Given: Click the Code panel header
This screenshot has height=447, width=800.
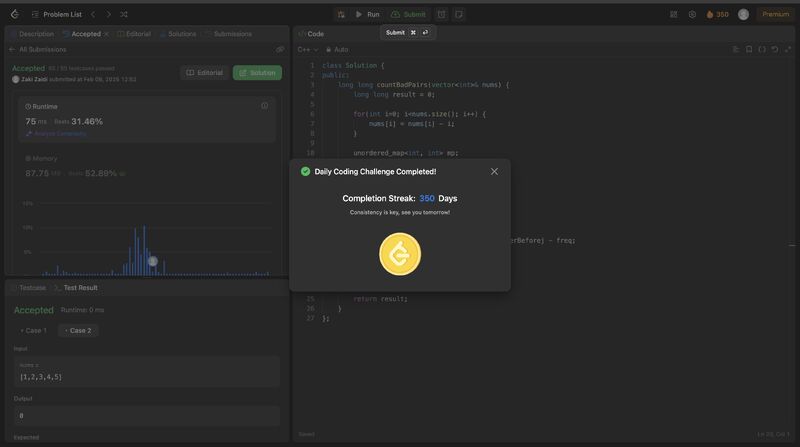Looking at the screenshot, I should [x=311, y=34].
